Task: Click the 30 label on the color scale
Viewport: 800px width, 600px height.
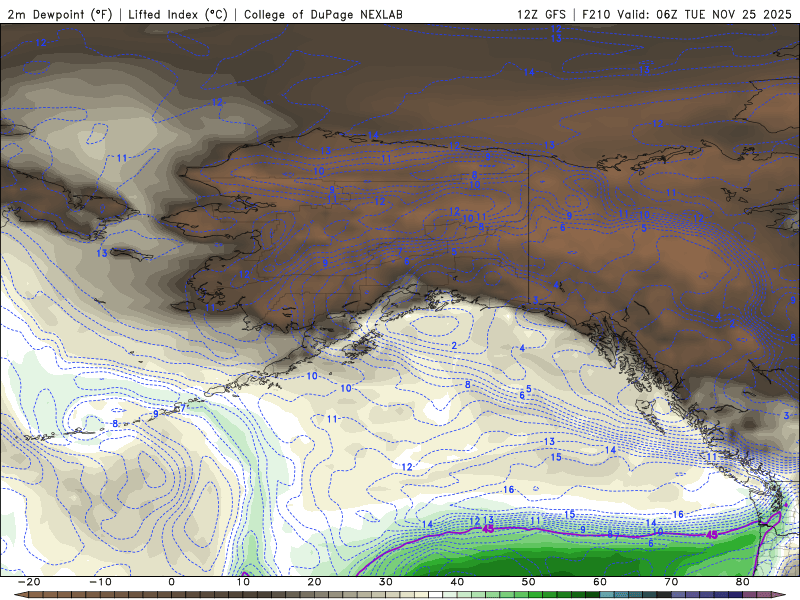Action: click(386, 582)
